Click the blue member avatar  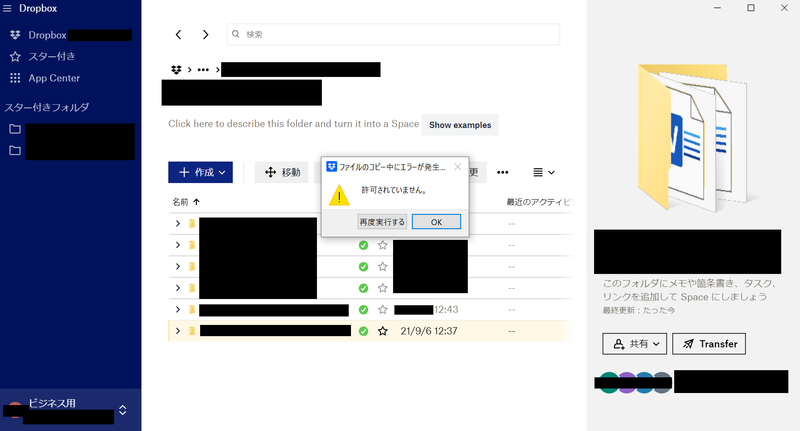click(x=644, y=383)
